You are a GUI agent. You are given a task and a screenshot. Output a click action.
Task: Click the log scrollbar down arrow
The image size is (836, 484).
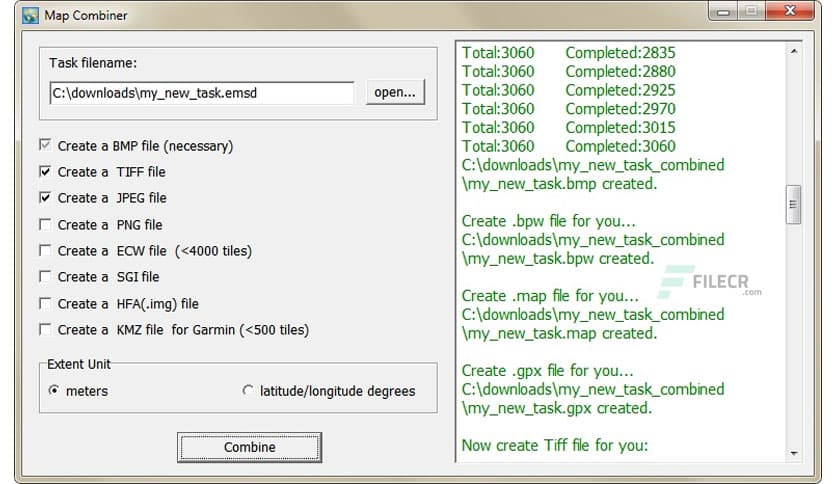[794, 453]
